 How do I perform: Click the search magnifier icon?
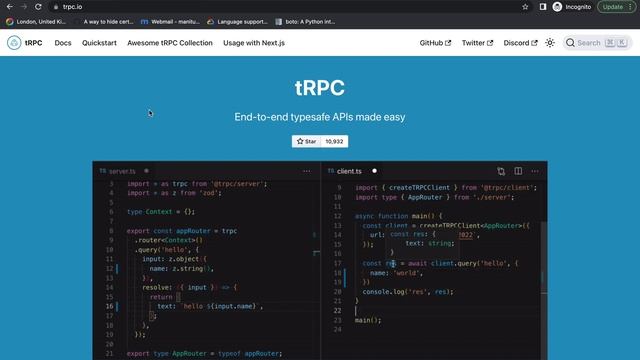point(570,43)
